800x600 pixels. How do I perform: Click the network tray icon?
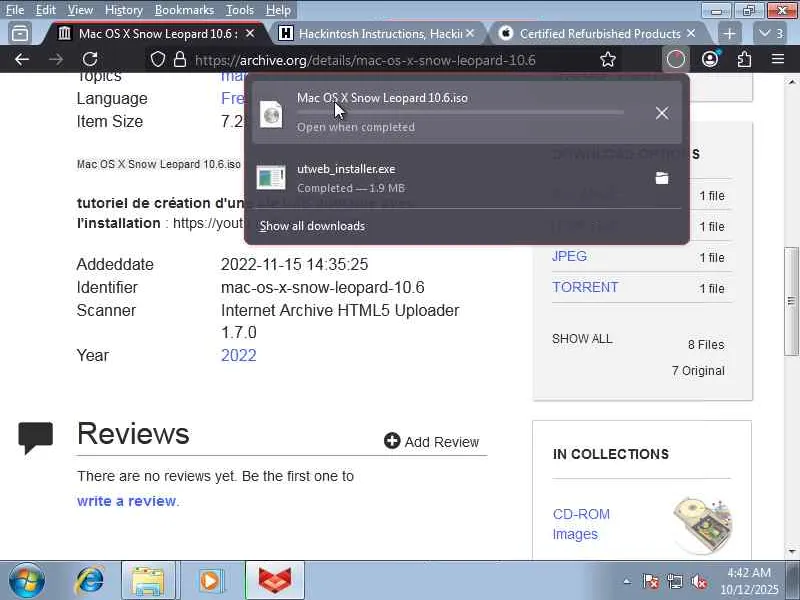tap(674, 581)
